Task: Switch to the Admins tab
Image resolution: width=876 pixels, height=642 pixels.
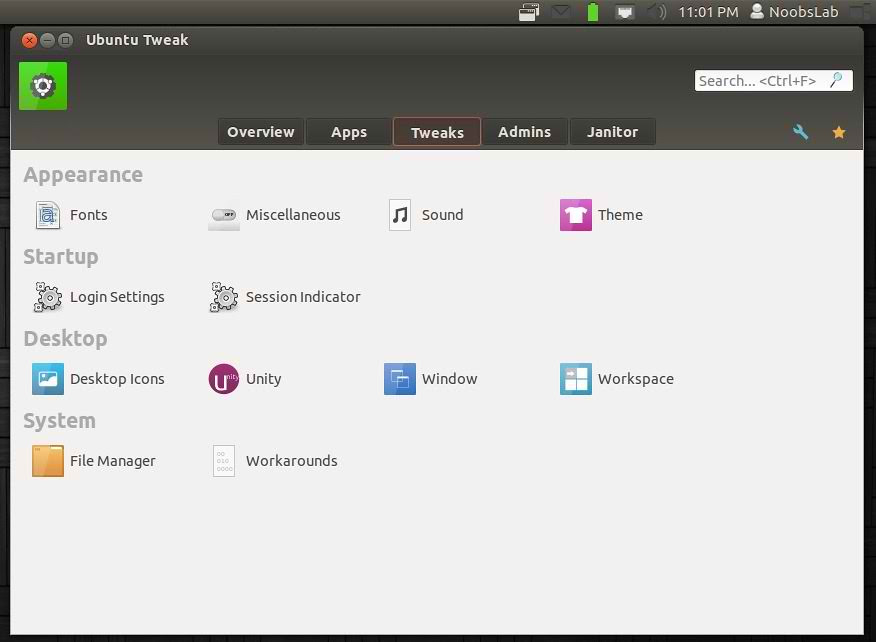Action: (x=525, y=132)
